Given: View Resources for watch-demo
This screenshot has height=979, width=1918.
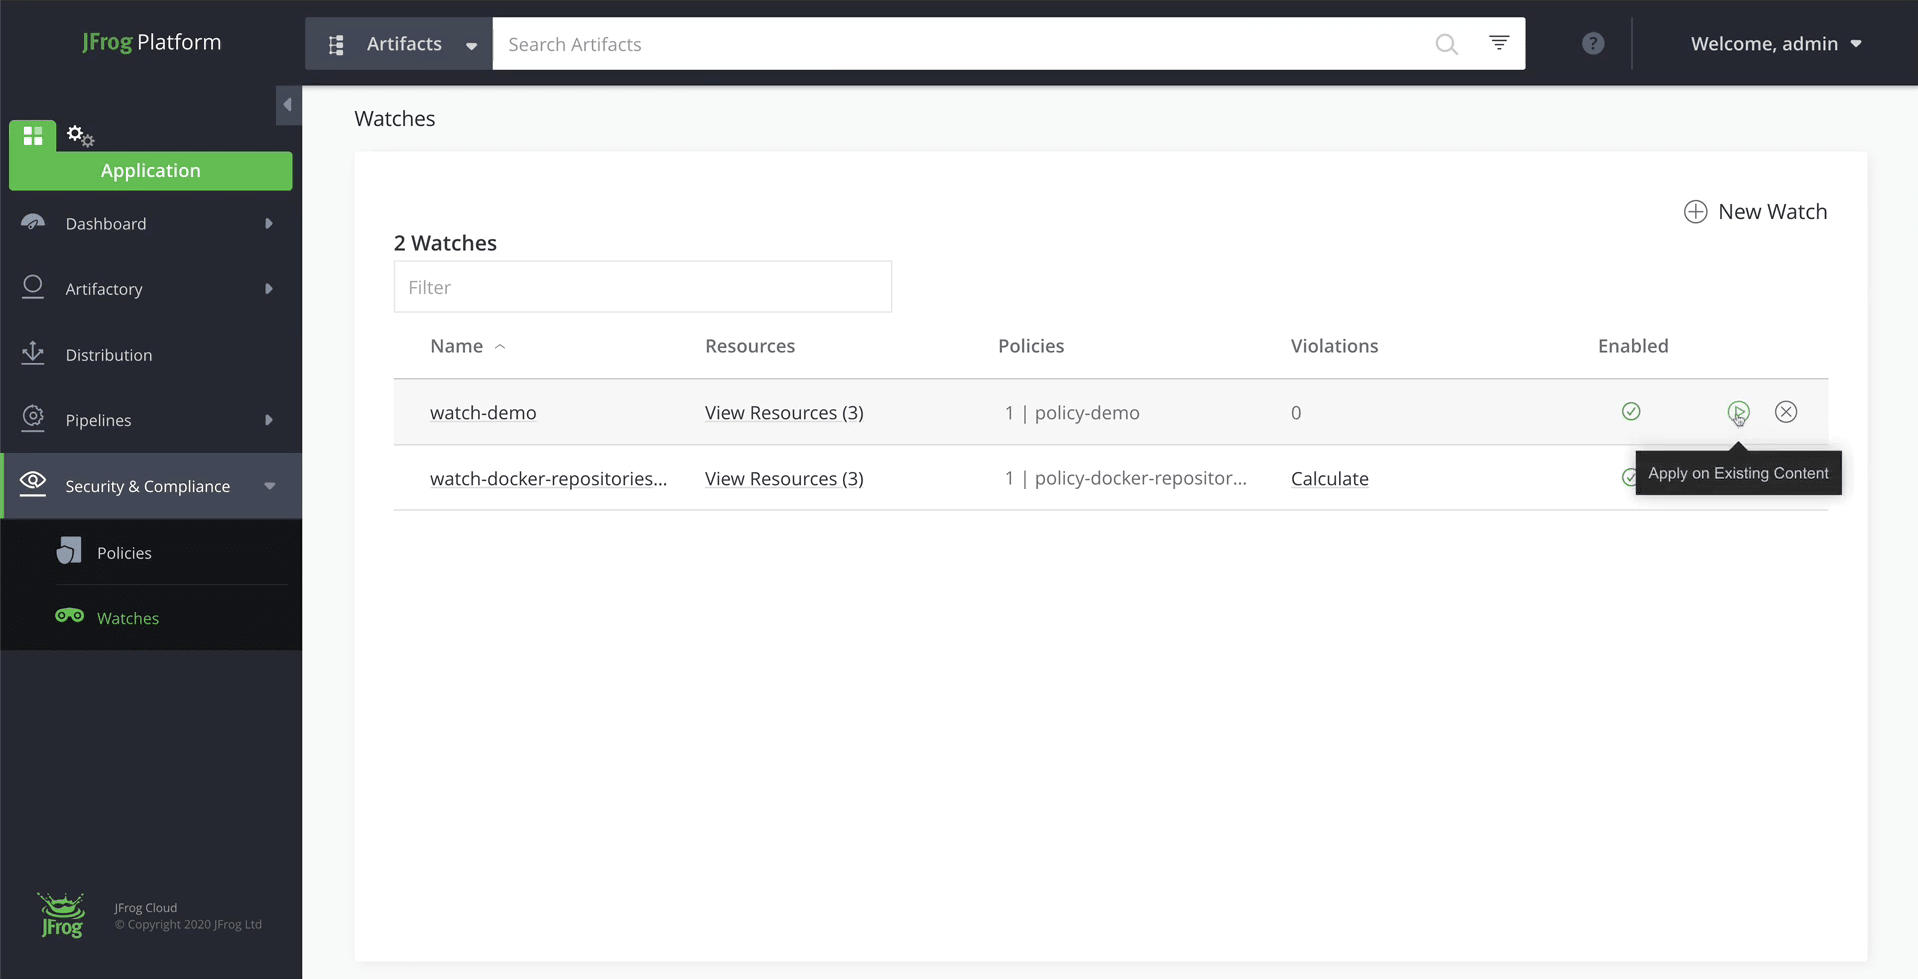Looking at the screenshot, I should pyautogui.click(x=783, y=413).
